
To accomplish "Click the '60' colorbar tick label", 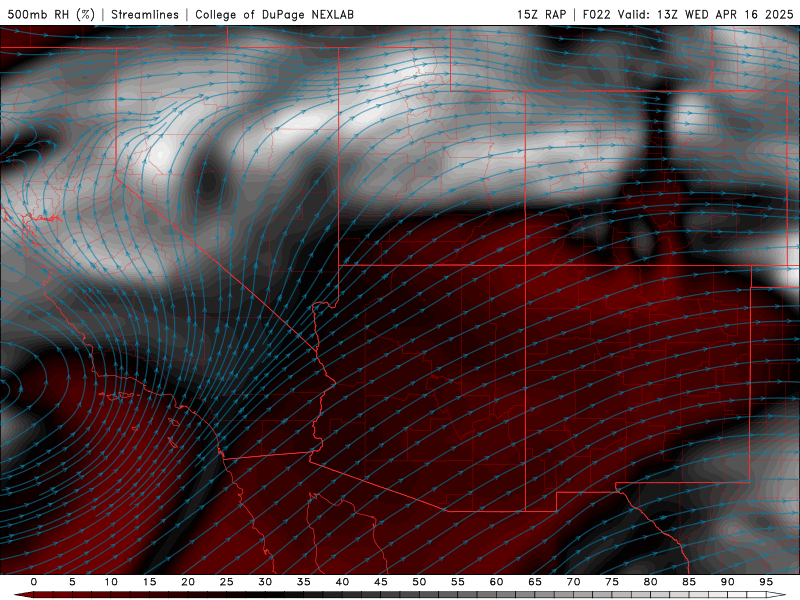I will click(496, 582).
